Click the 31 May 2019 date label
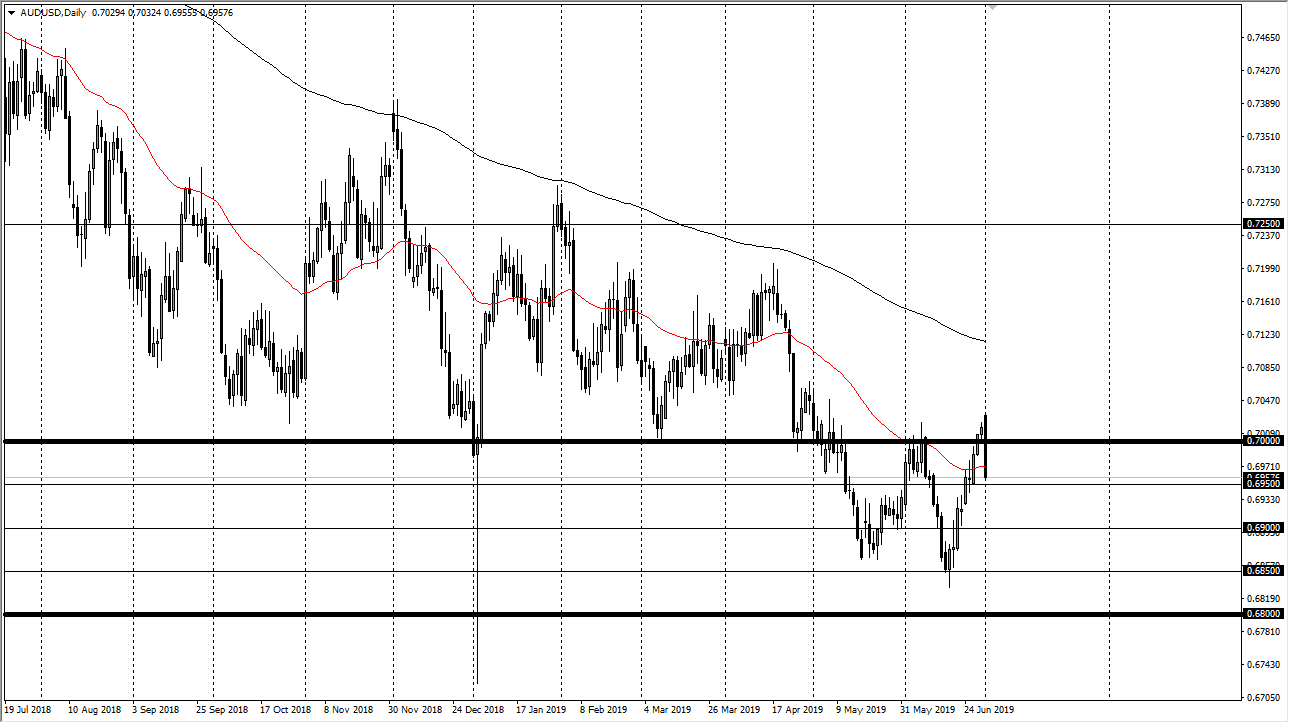Viewport: 1289px width, 723px height. pos(927,710)
